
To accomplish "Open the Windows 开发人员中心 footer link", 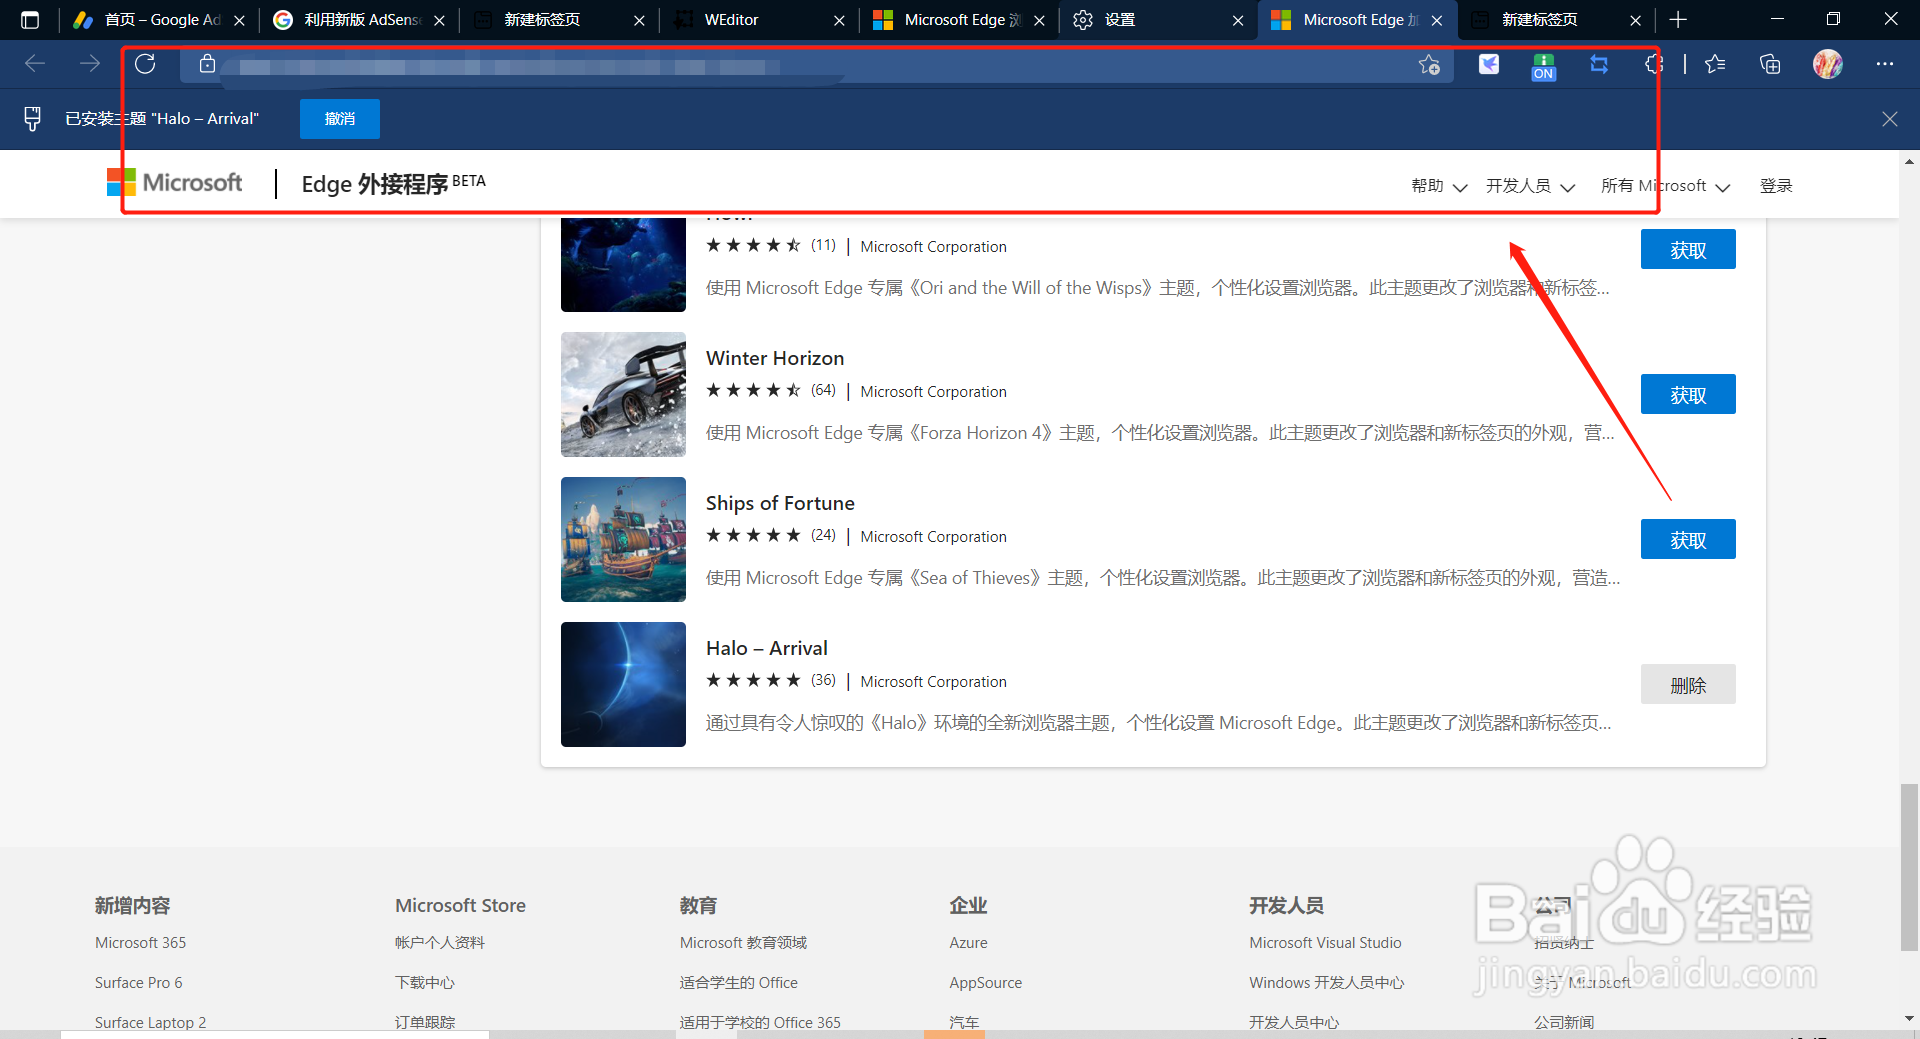I will point(1326,983).
